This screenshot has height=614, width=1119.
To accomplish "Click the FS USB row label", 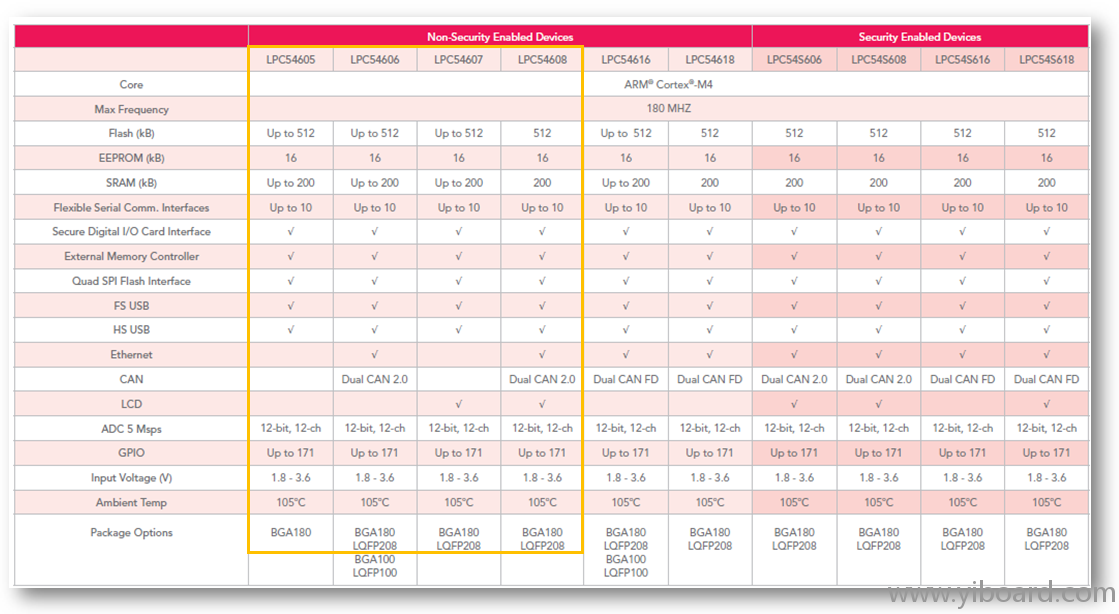I will [131, 306].
